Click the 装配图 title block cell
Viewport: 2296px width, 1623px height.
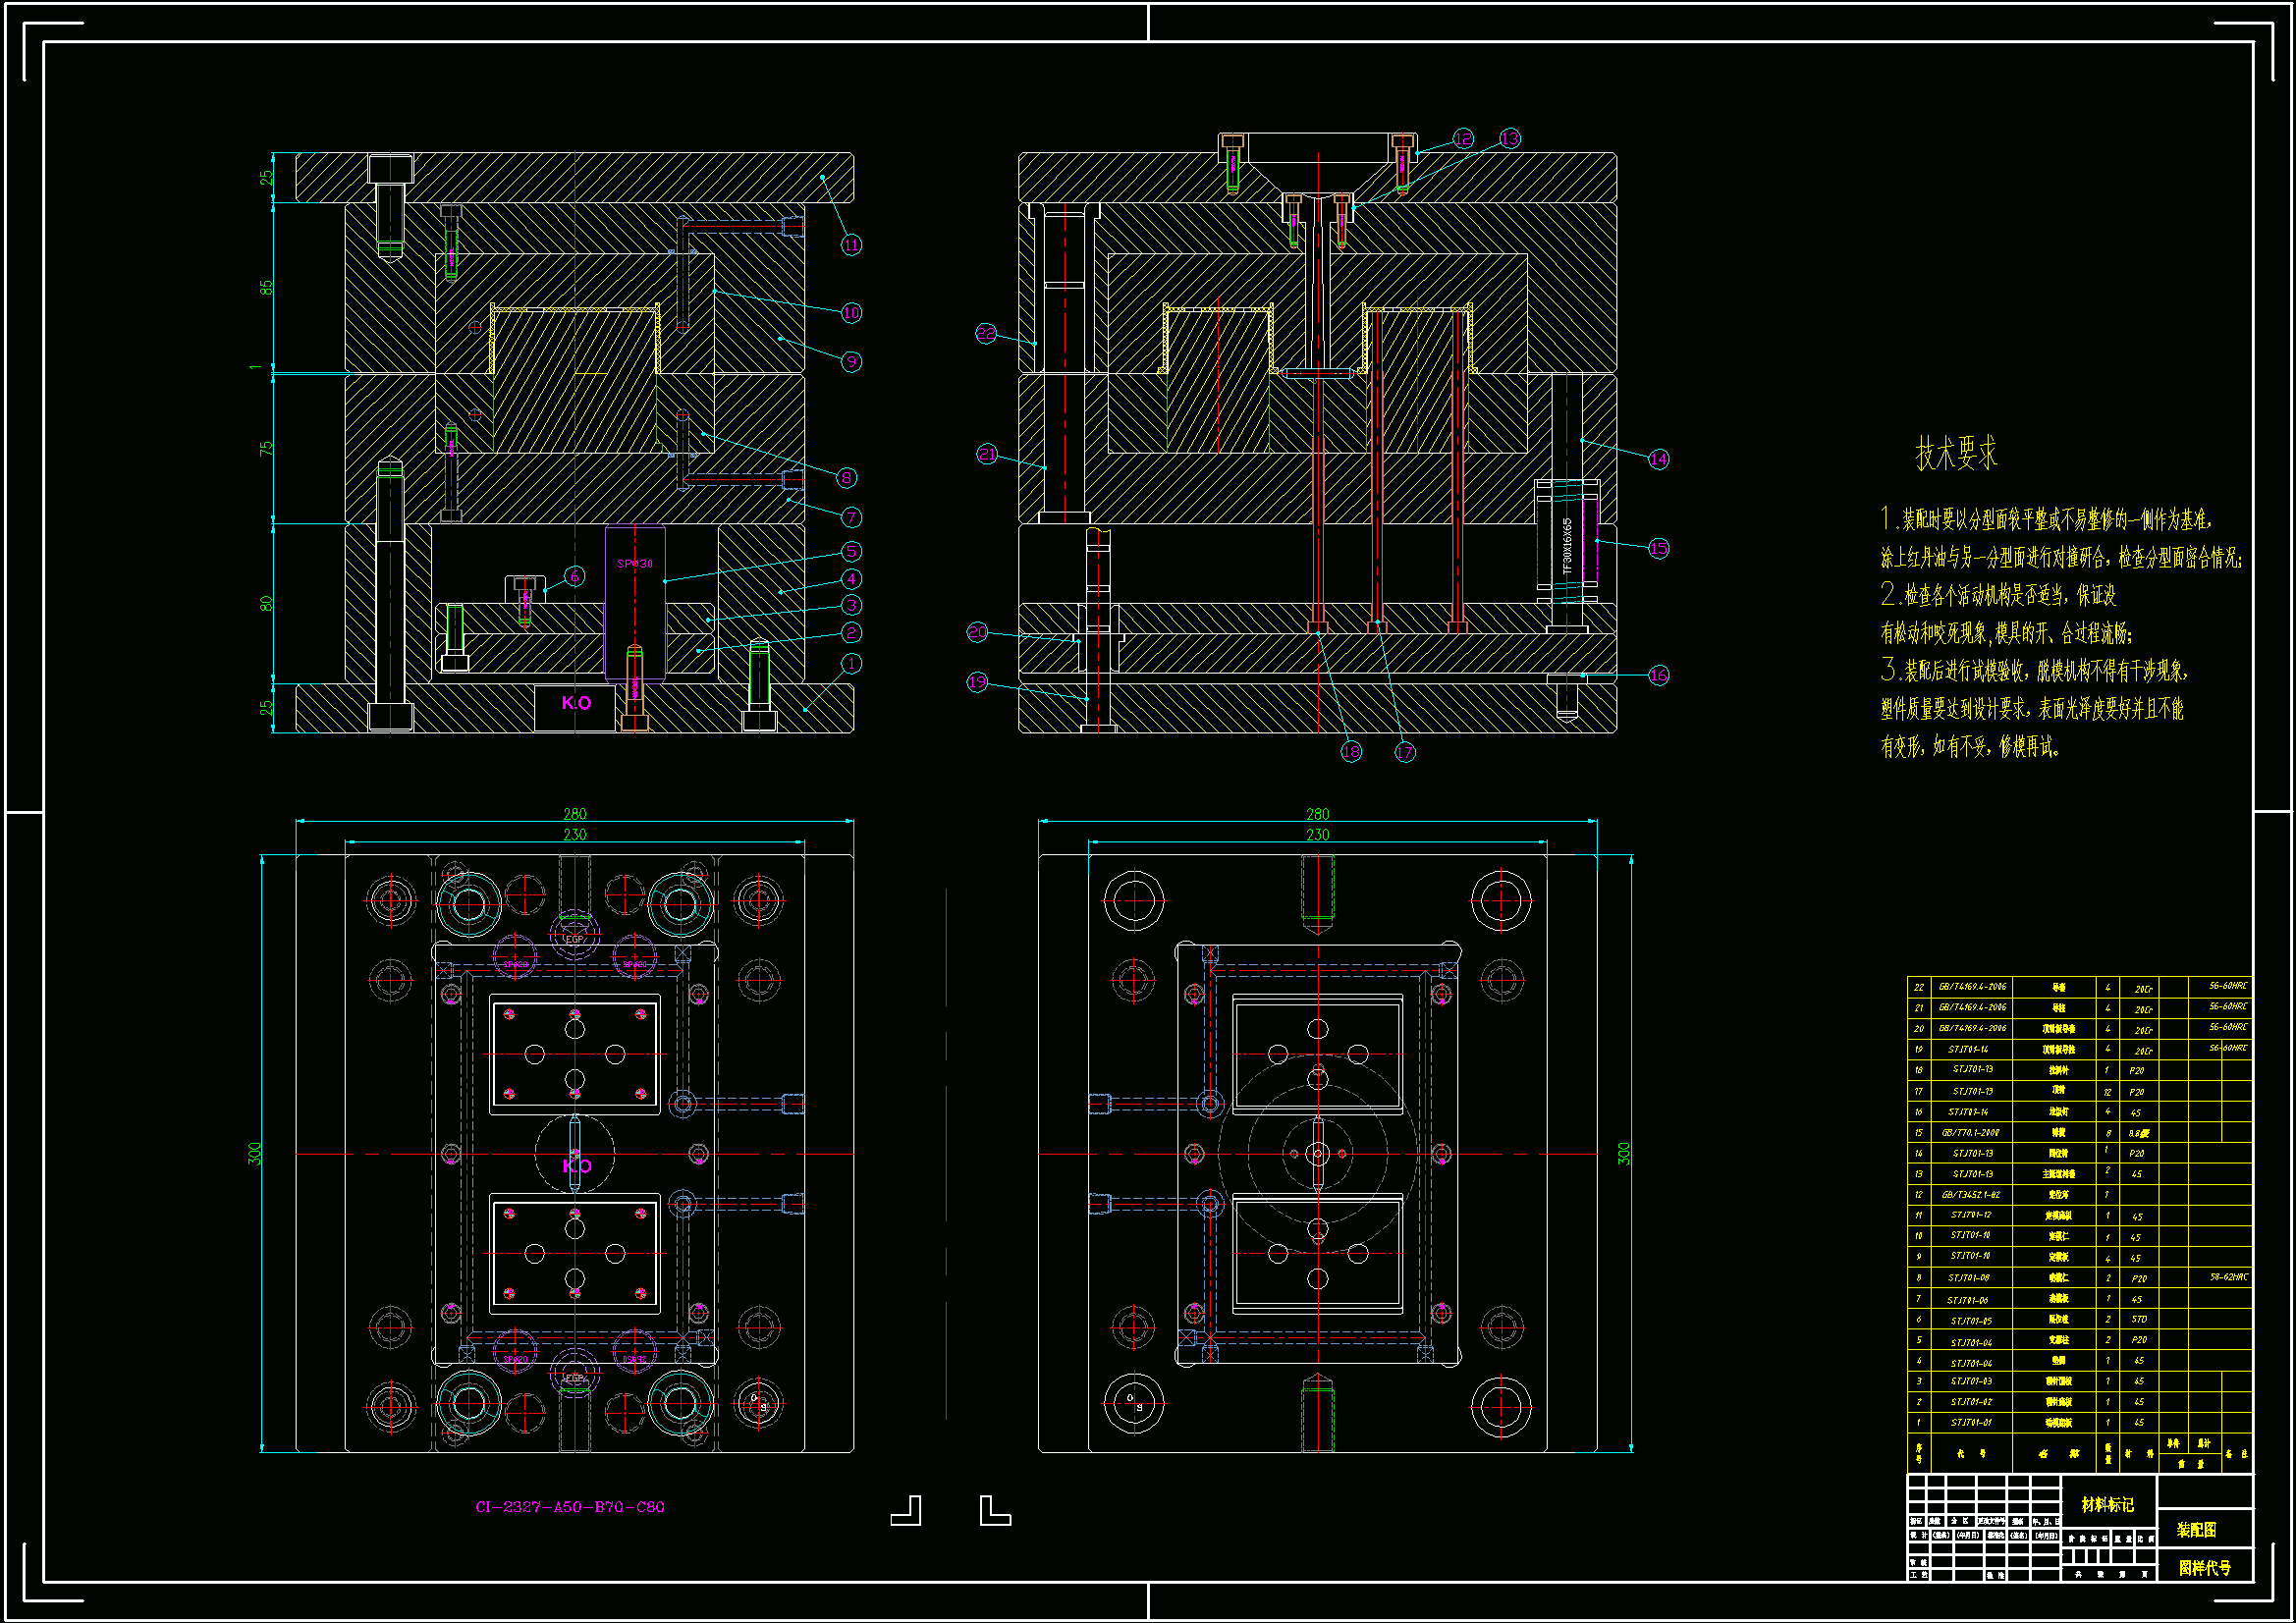[x=2196, y=1530]
